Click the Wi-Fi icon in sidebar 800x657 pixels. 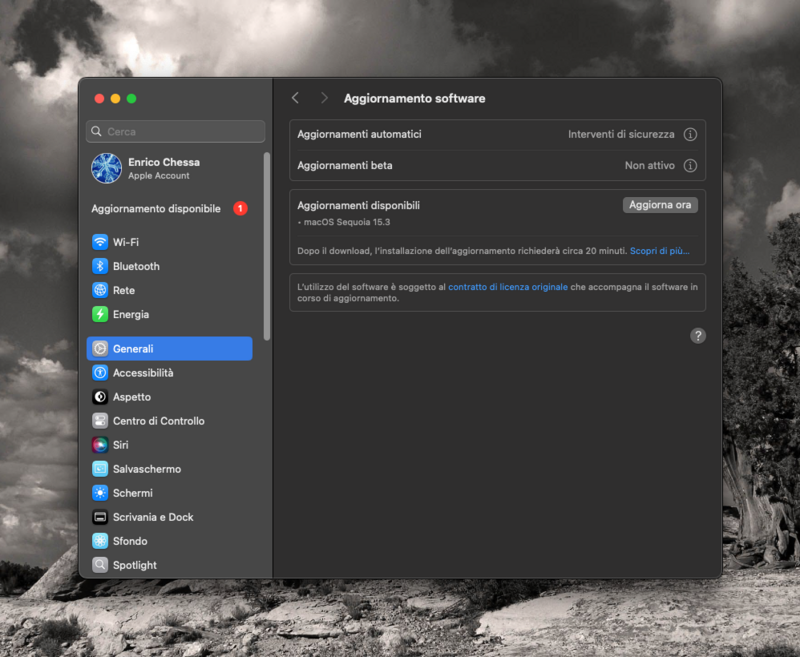[x=100, y=242]
